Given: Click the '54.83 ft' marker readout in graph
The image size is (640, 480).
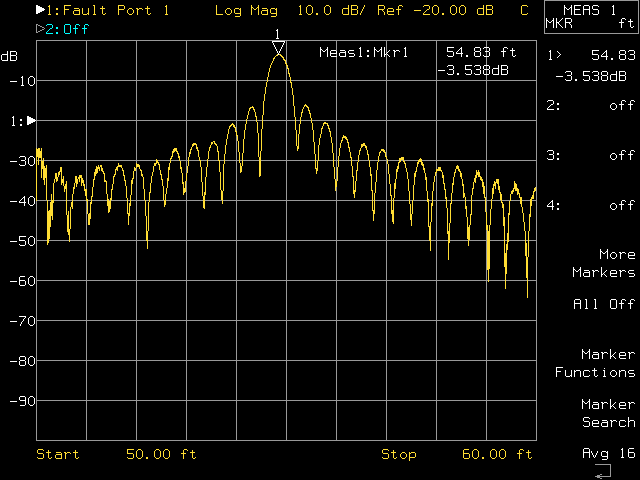Looking at the screenshot, I should (x=481, y=52).
